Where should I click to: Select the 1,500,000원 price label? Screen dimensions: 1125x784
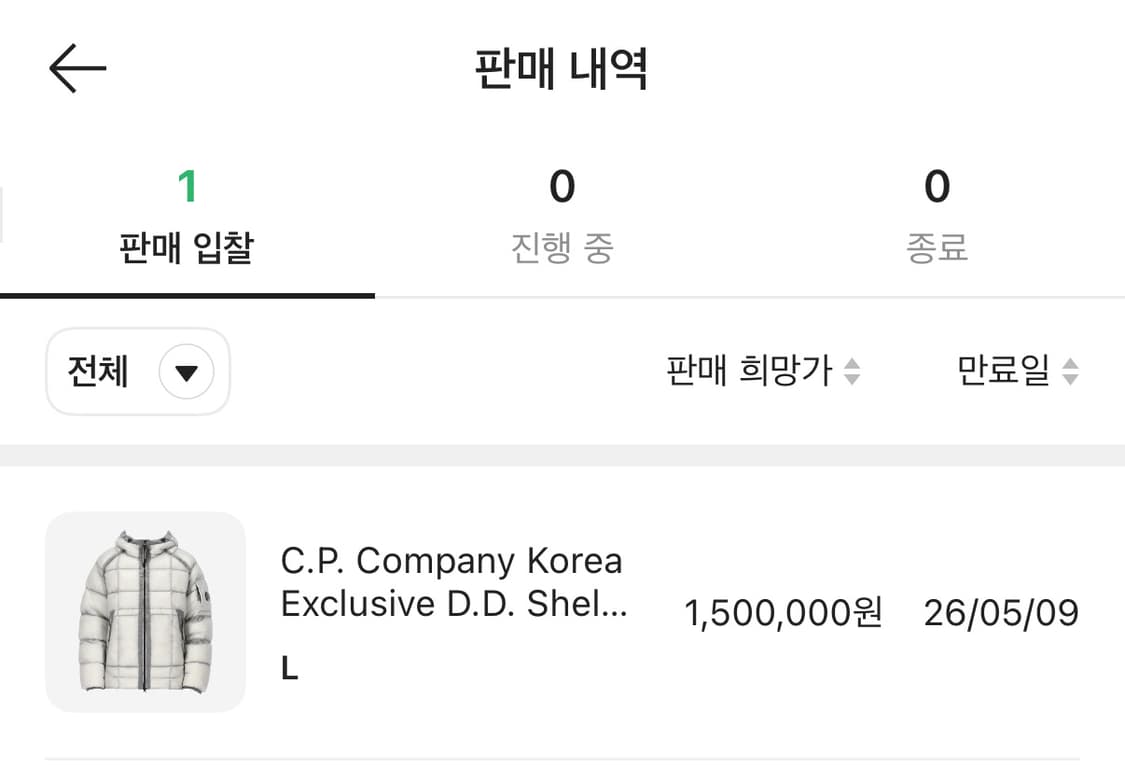coord(783,613)
